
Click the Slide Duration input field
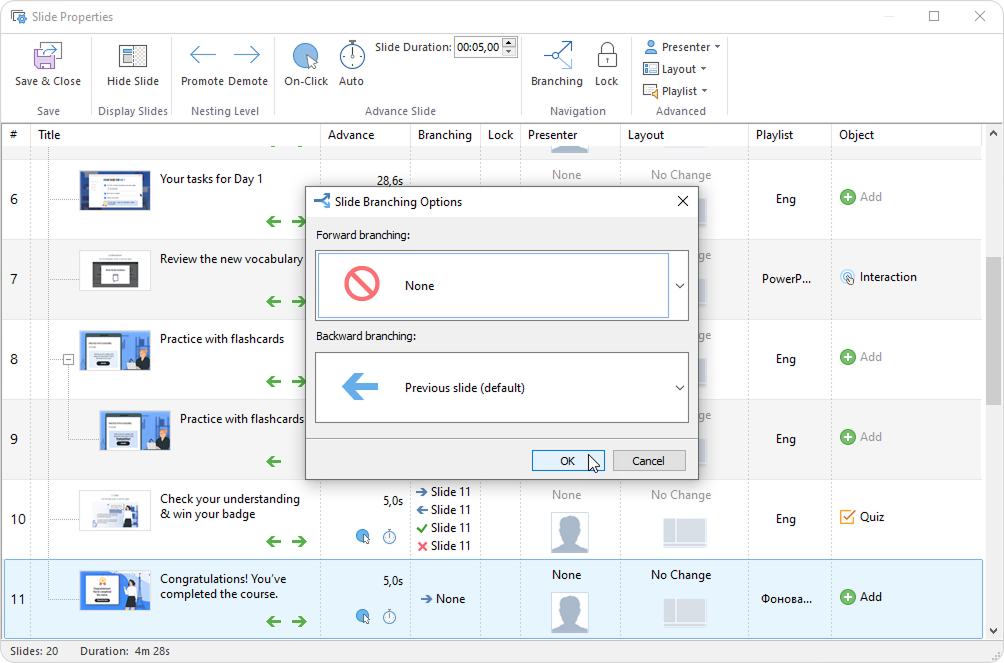pos(478,47)
